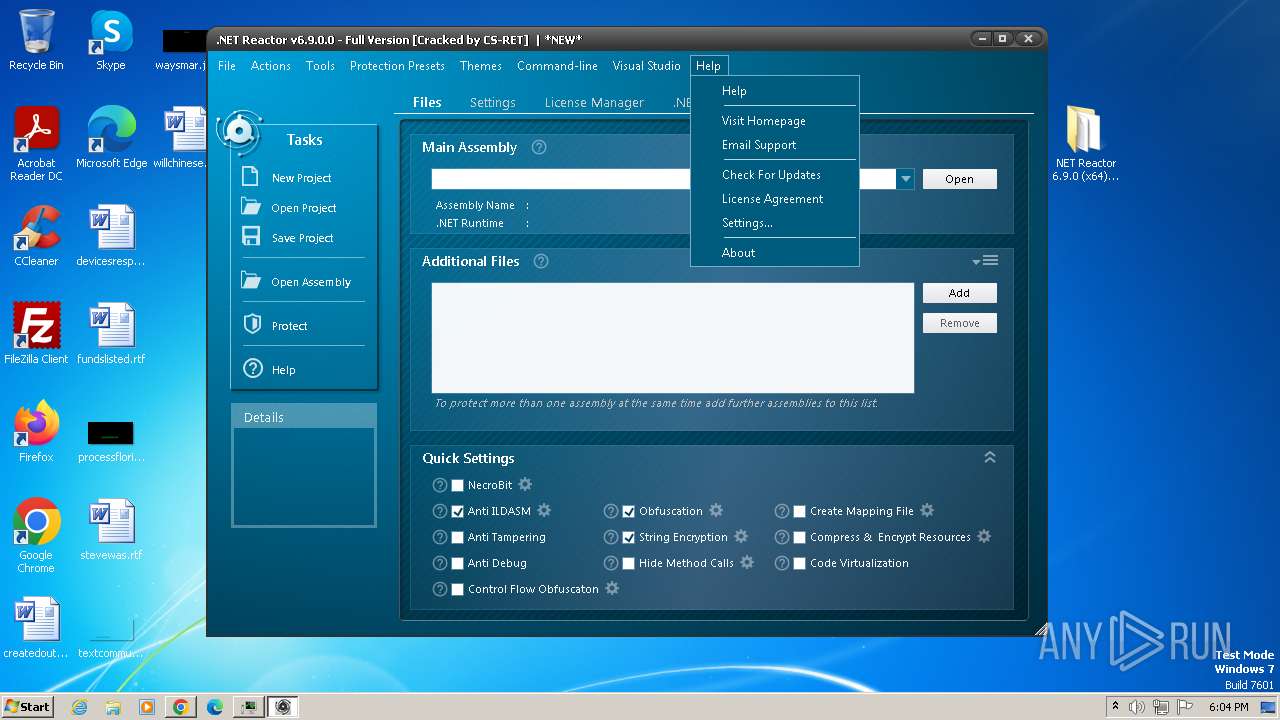
Task: Click help icon next to NecroBit
Action: 440,485
